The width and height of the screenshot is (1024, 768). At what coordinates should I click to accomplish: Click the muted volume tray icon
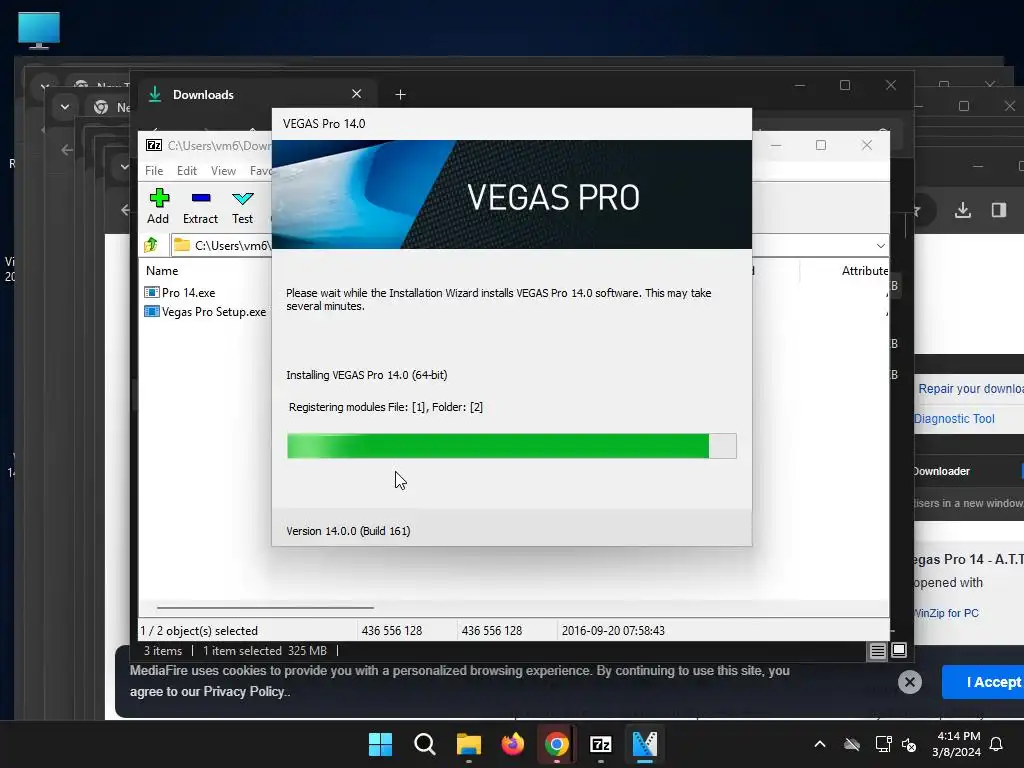[x=908, y=744]
